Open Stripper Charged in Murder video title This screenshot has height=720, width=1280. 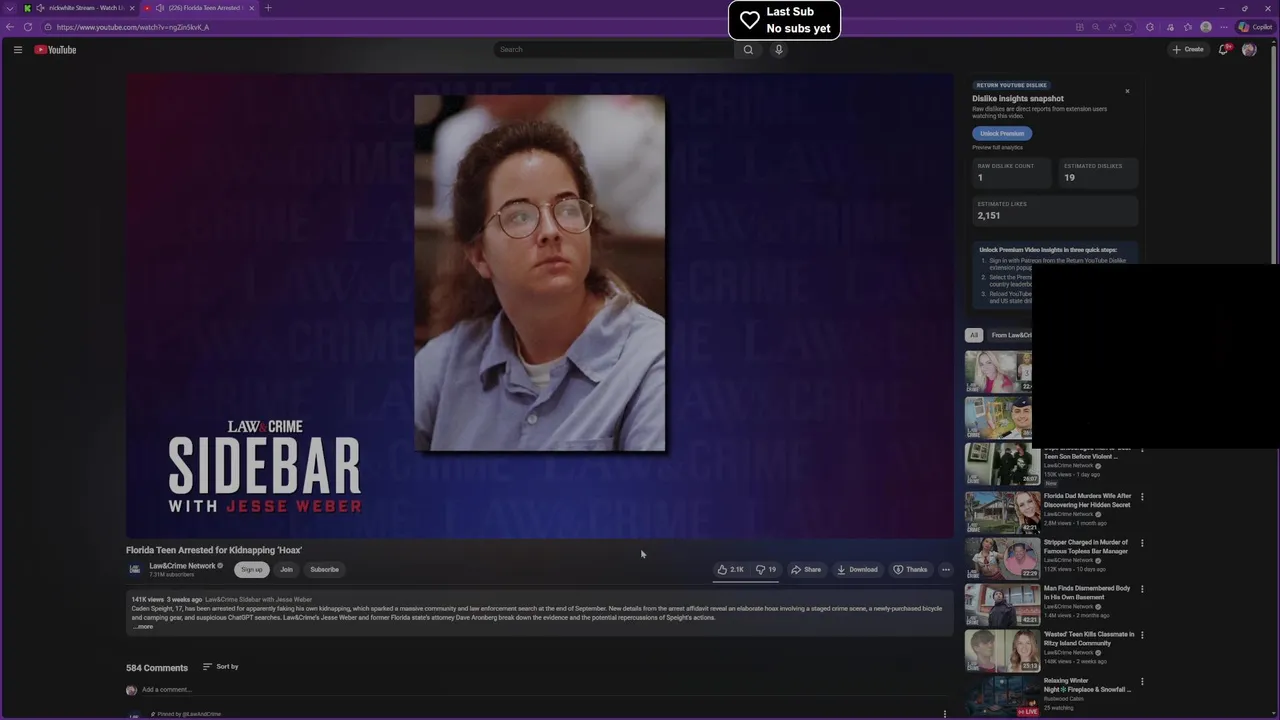point(1087,546)
